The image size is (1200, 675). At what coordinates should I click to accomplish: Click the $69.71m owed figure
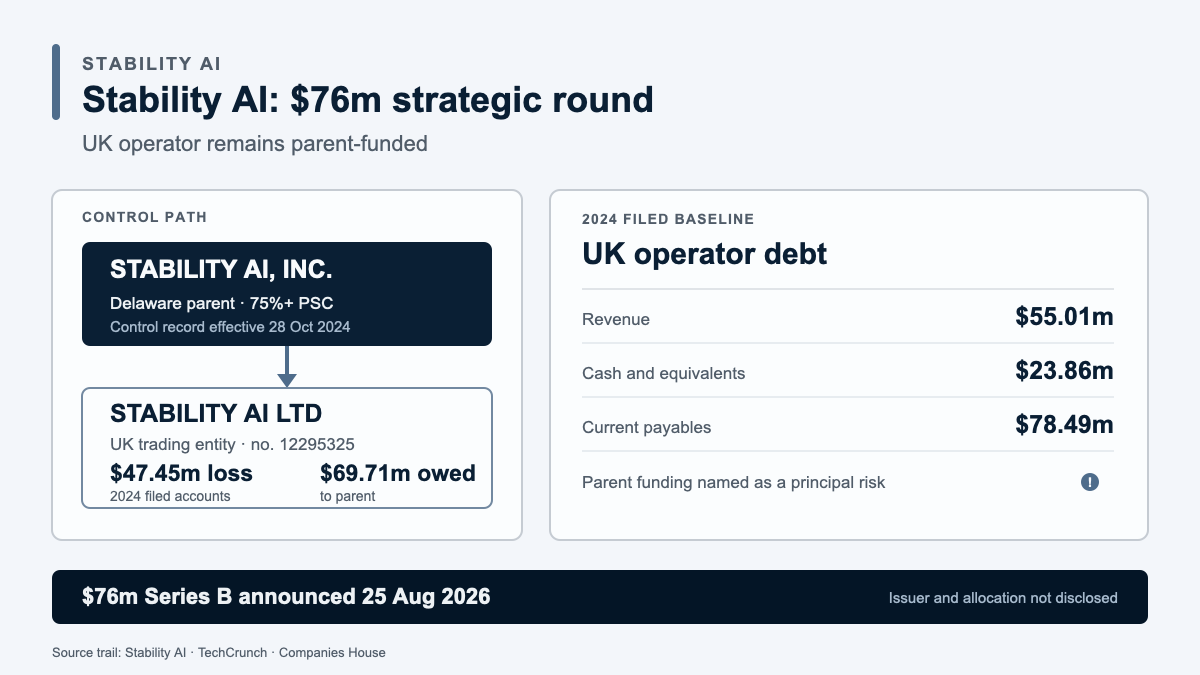pos(398,473)
